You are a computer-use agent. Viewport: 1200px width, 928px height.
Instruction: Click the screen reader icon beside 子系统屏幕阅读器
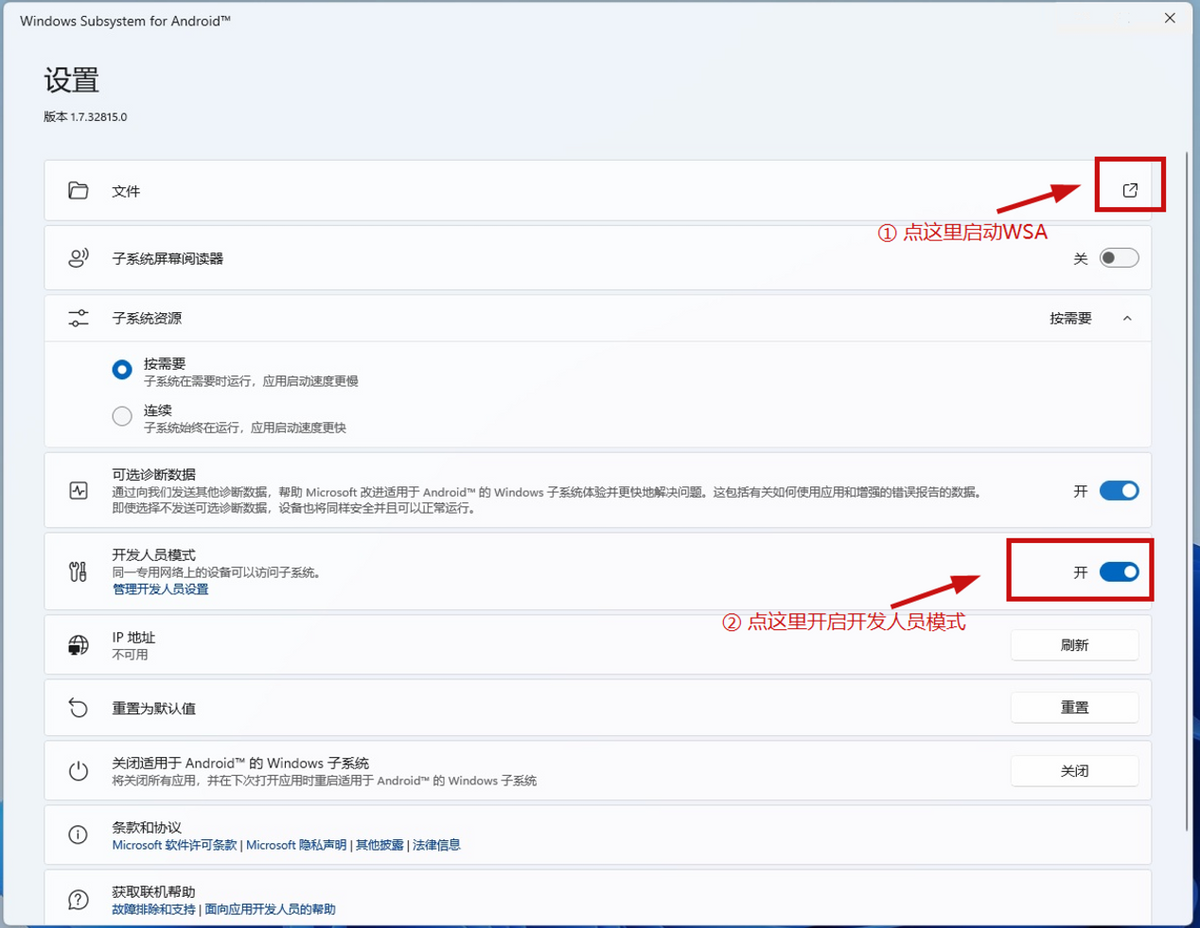(x=78, y=257)
